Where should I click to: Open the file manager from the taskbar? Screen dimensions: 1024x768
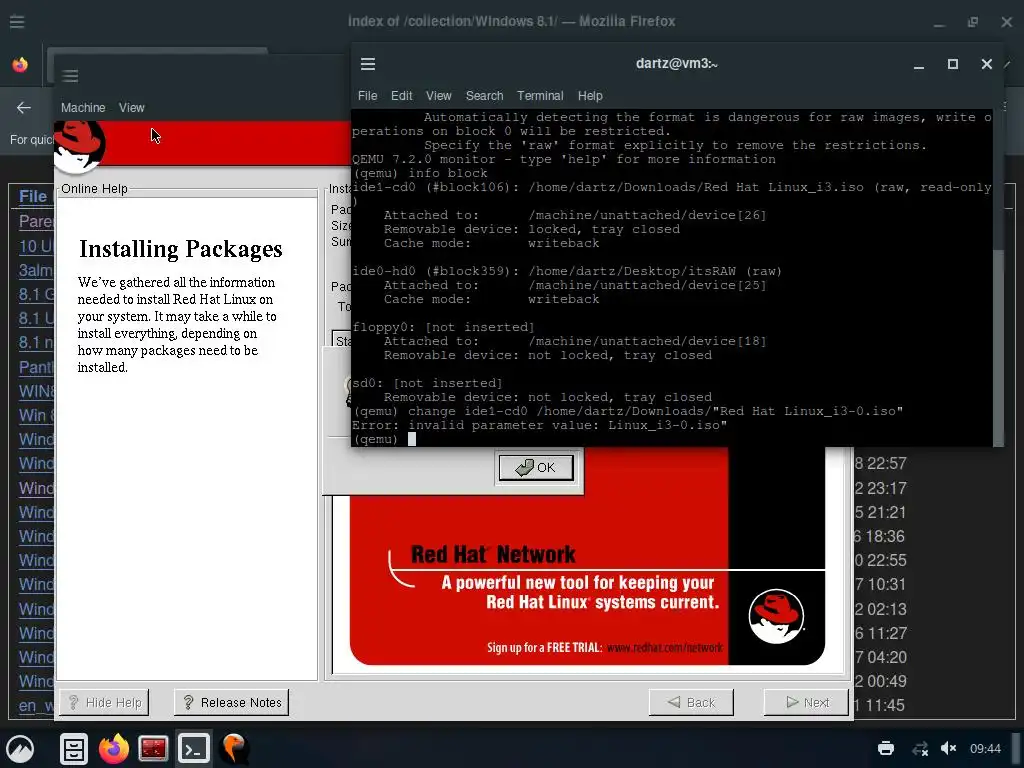pos(74,748)
